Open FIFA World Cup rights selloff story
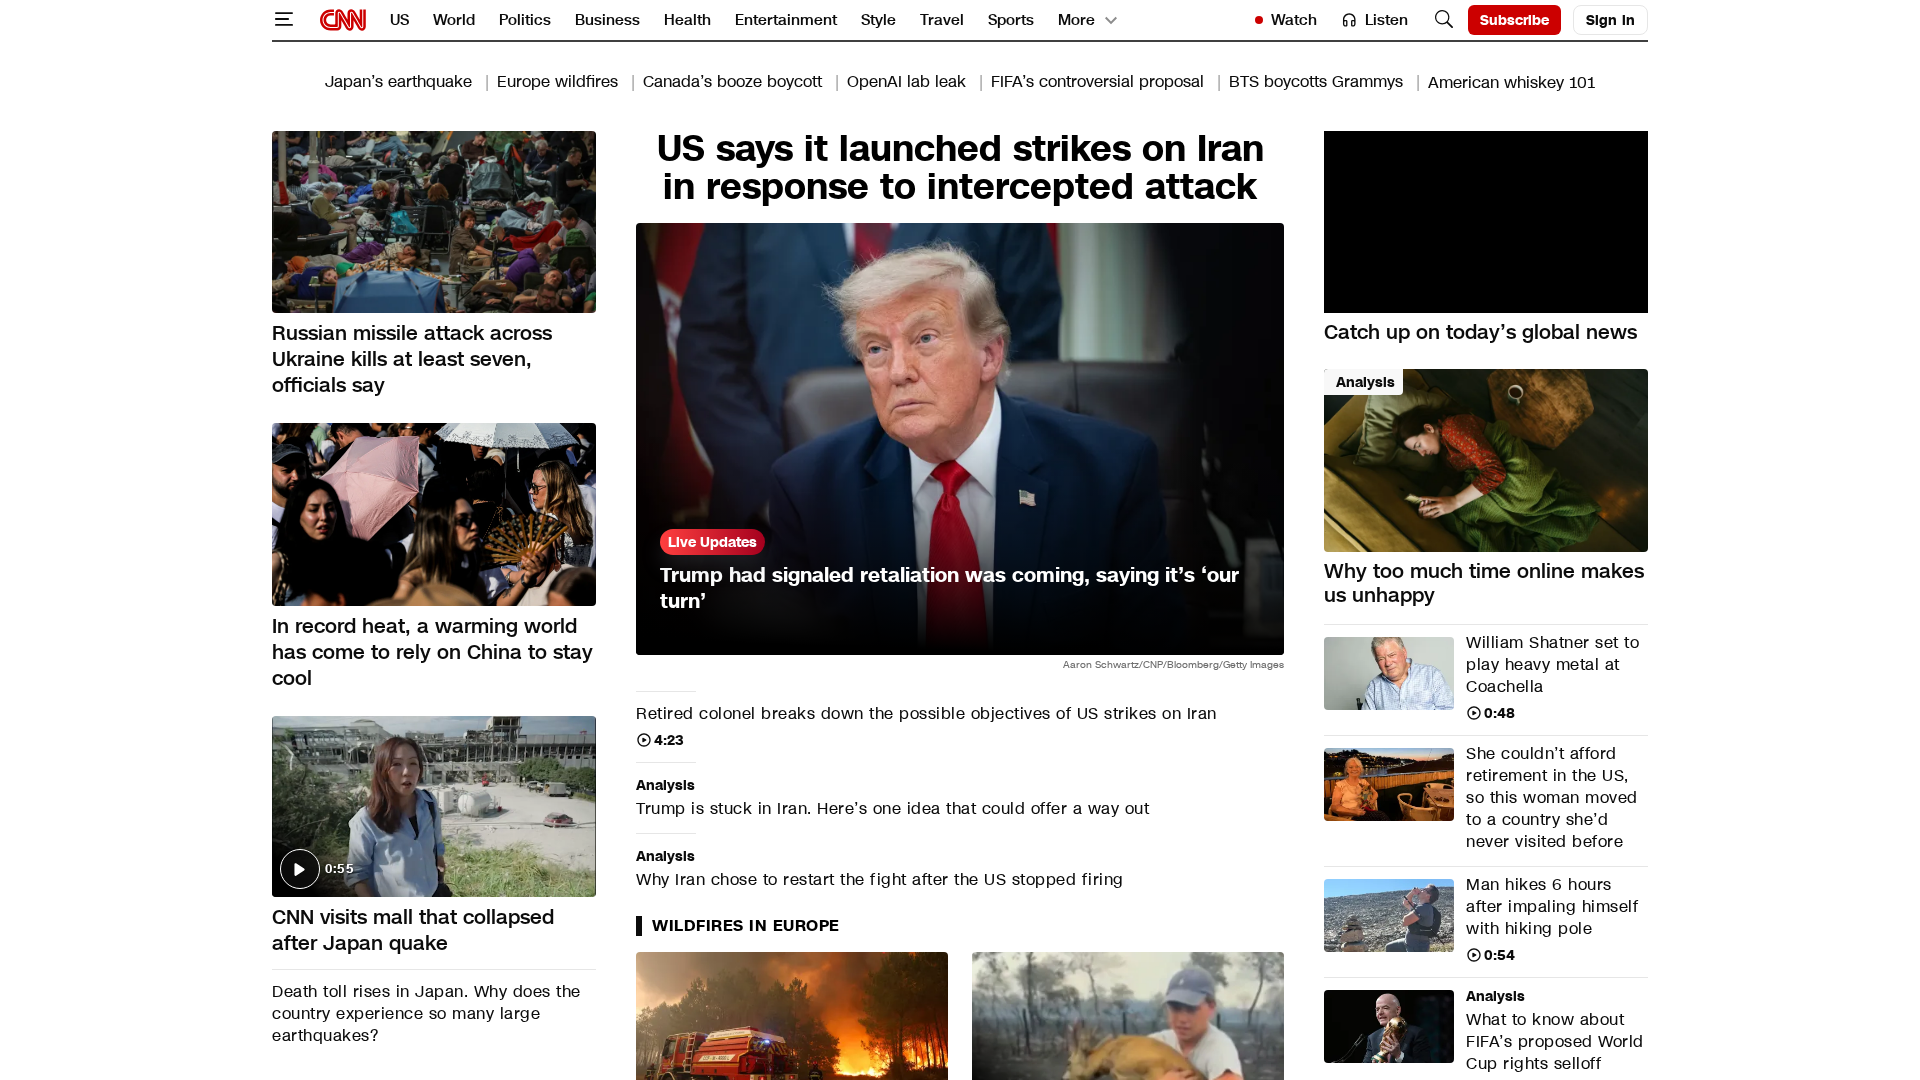 tap(1554, 1041)
